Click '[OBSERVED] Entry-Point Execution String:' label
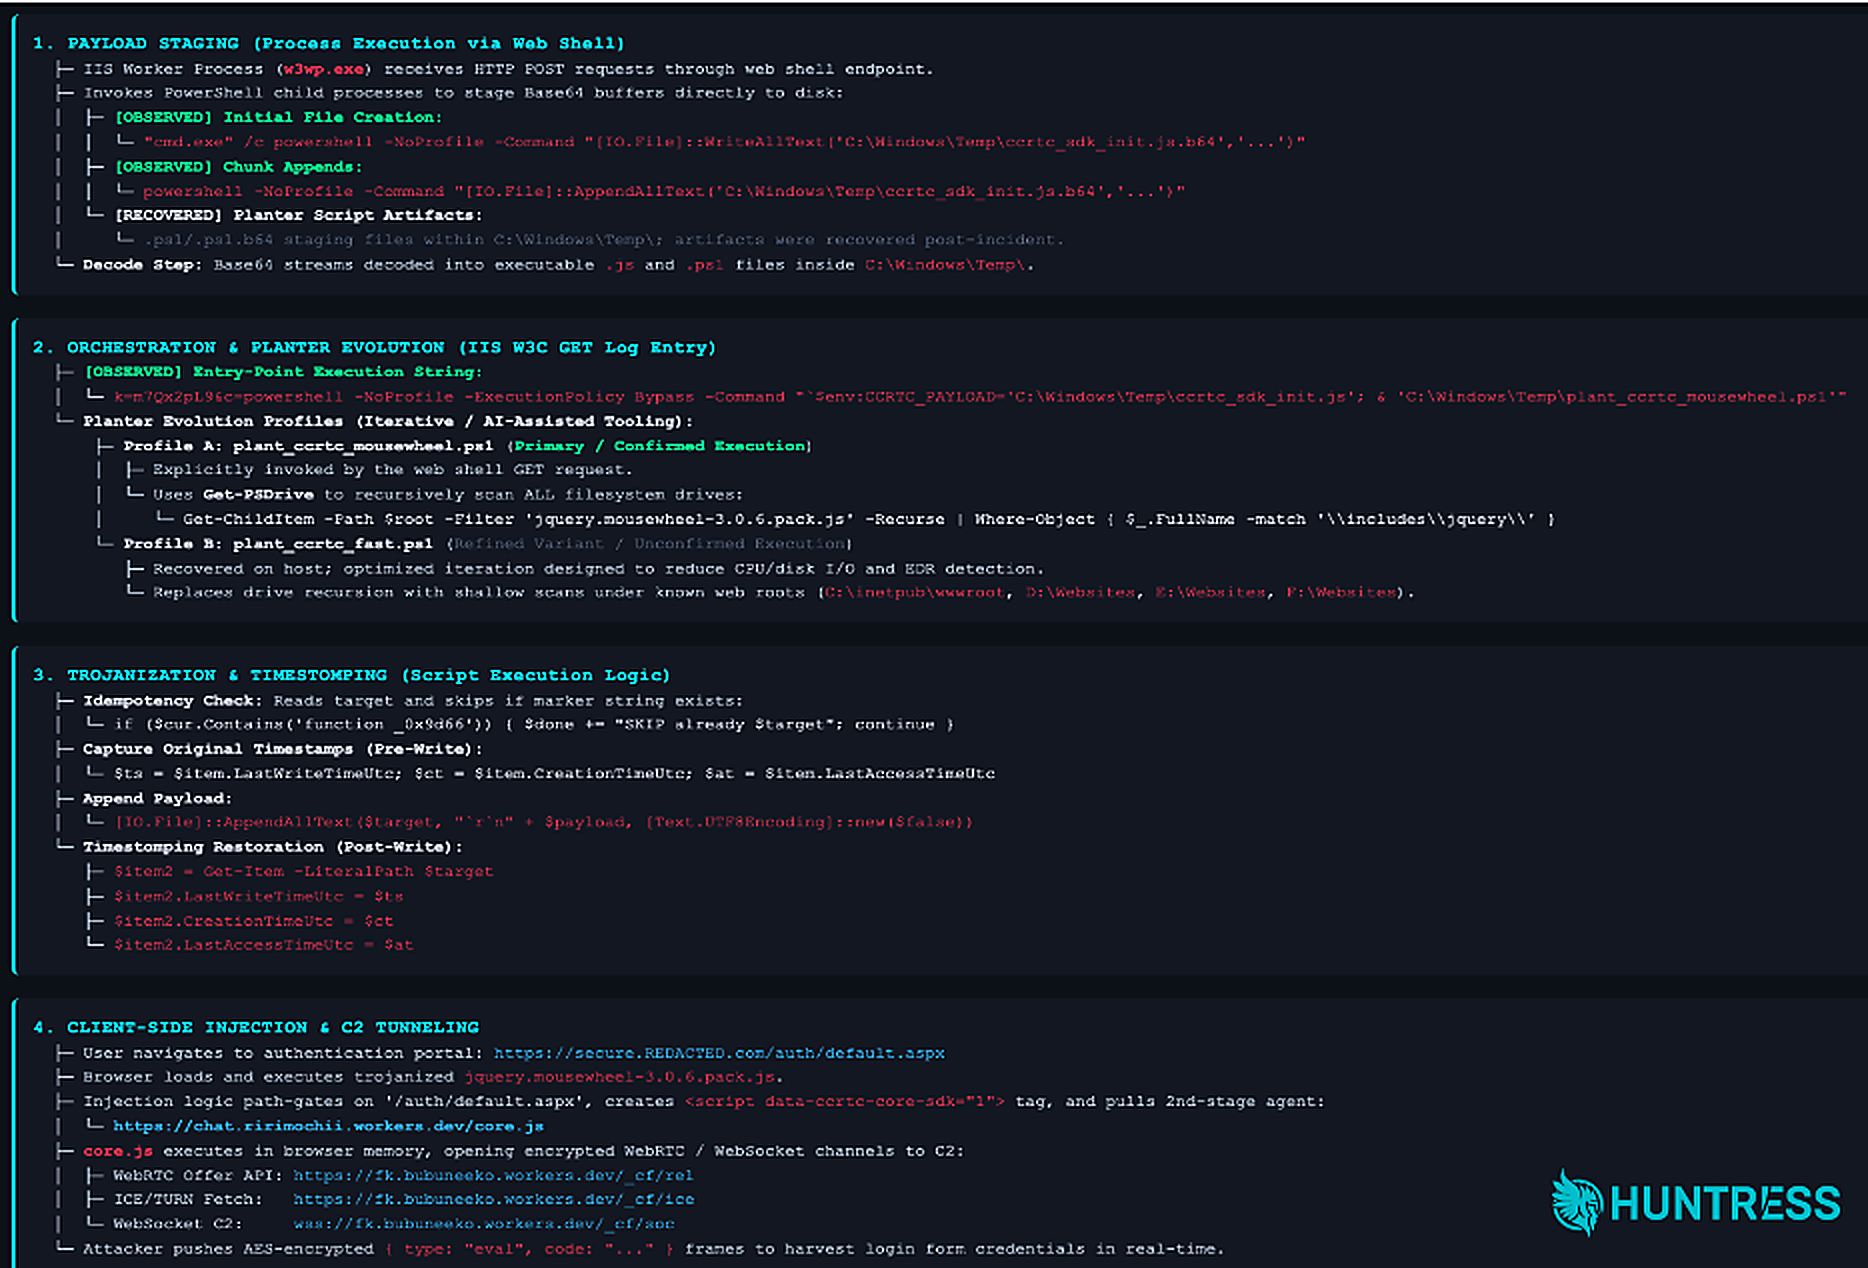The height and width of the screenshot is (1268, 1868). pos(282,372)
